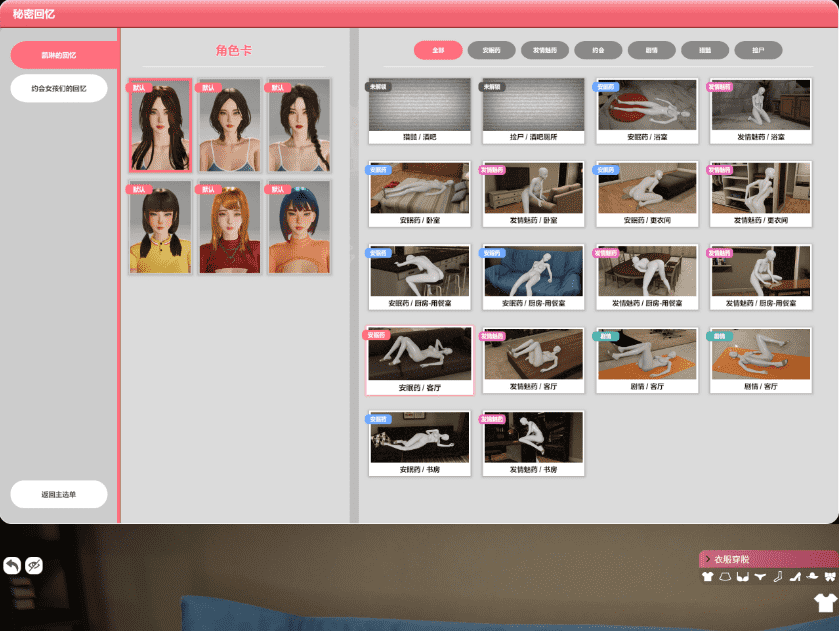Screen dimensions: 839x631
Task: Click the skirt clothing icon
Action: click(725, 577)
